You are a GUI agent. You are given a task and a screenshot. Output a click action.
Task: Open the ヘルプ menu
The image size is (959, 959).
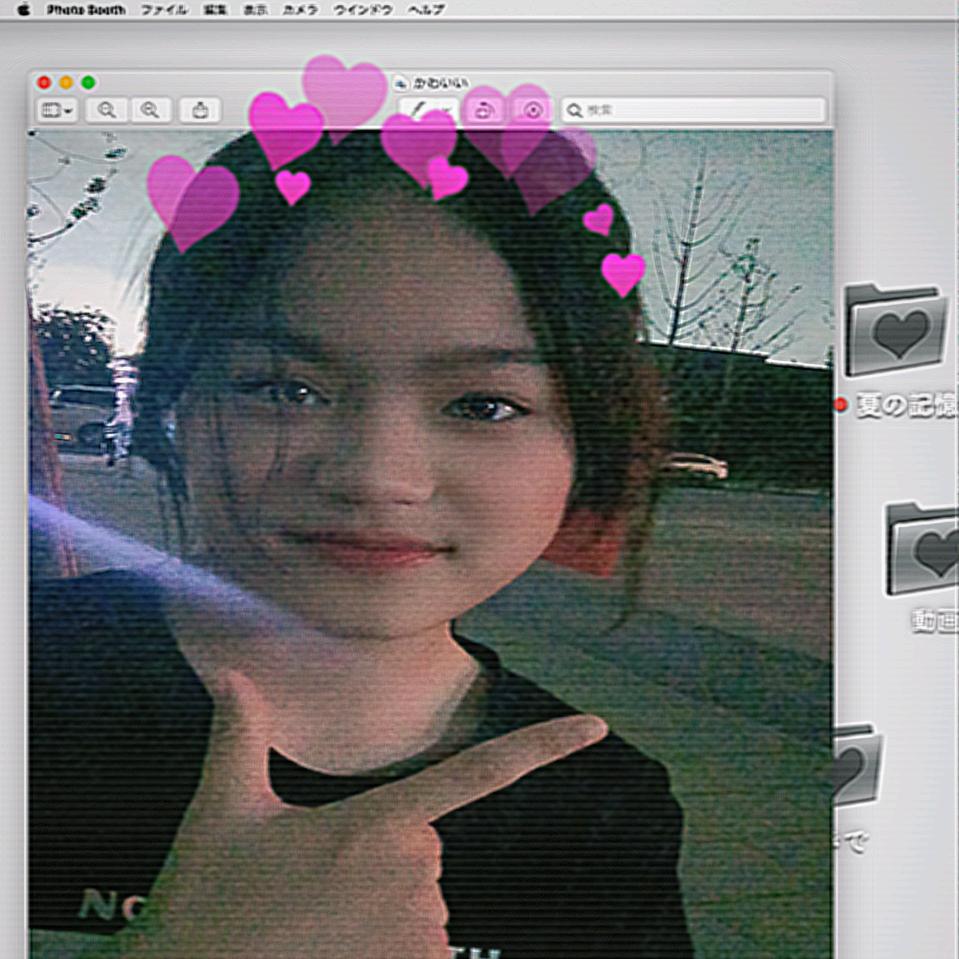click(x=426, y=10)
